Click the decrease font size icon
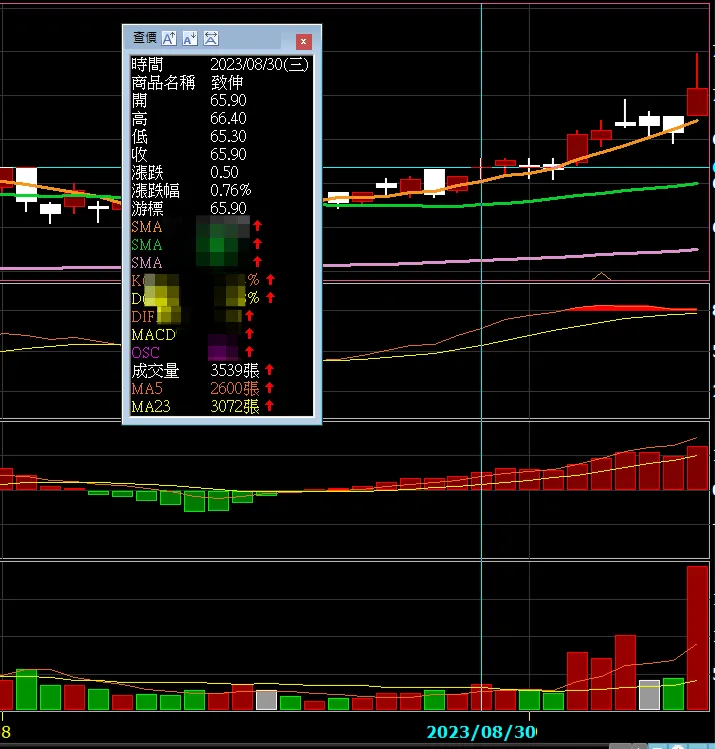The image size is (715, 749). pyautogui.click(x=190, y=38)
